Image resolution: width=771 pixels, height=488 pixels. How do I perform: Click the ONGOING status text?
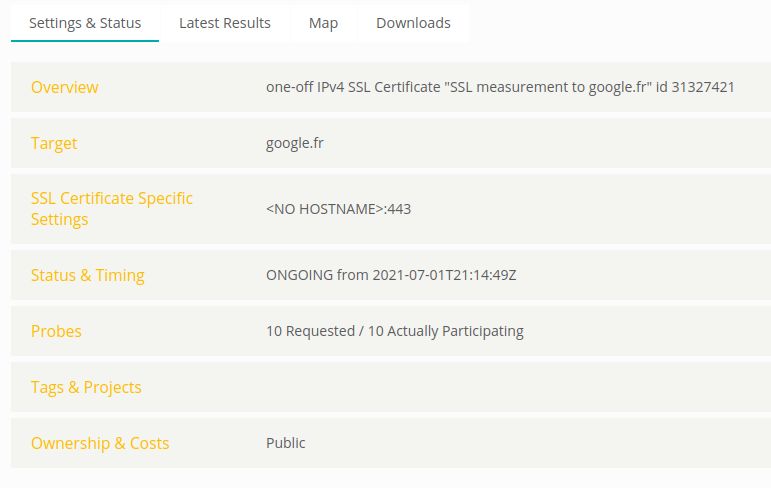(299, 275)
